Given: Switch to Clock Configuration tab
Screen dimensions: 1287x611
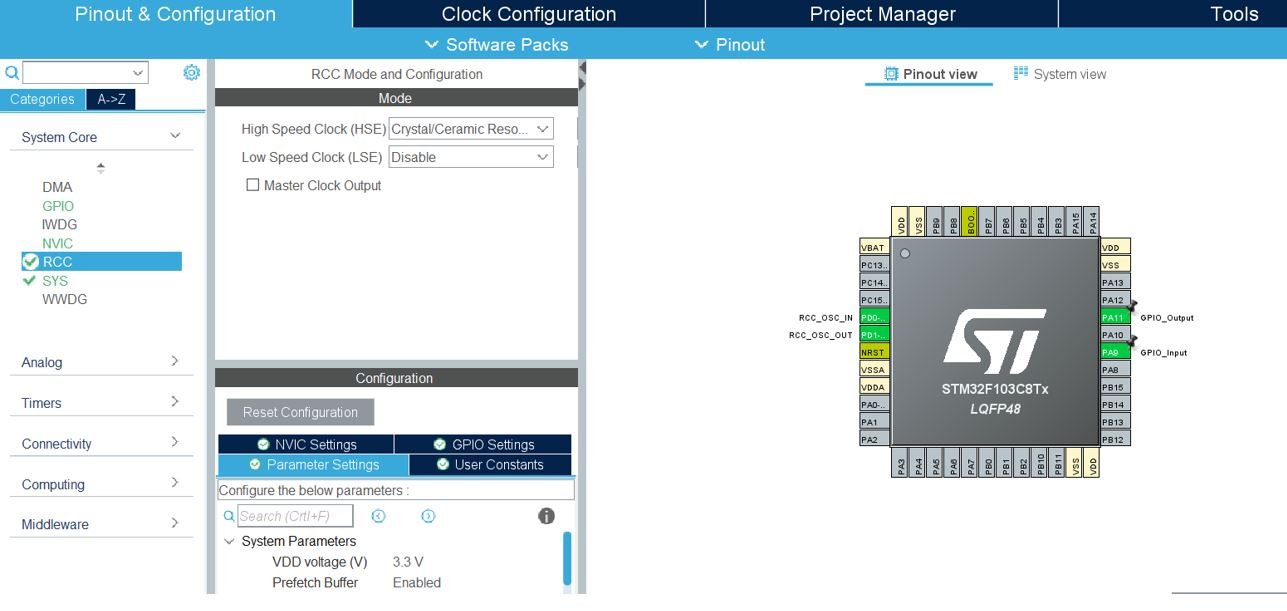Looking at the screenshot, I should coord(529,14).
